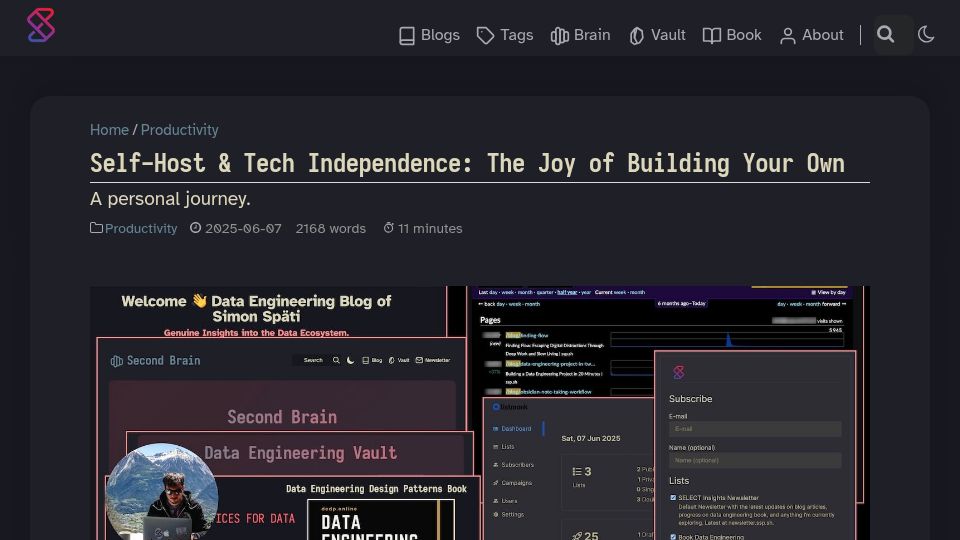Click the search magnifier icon
The height and width of the screenshot is (540, 960).
click(886, 34)
